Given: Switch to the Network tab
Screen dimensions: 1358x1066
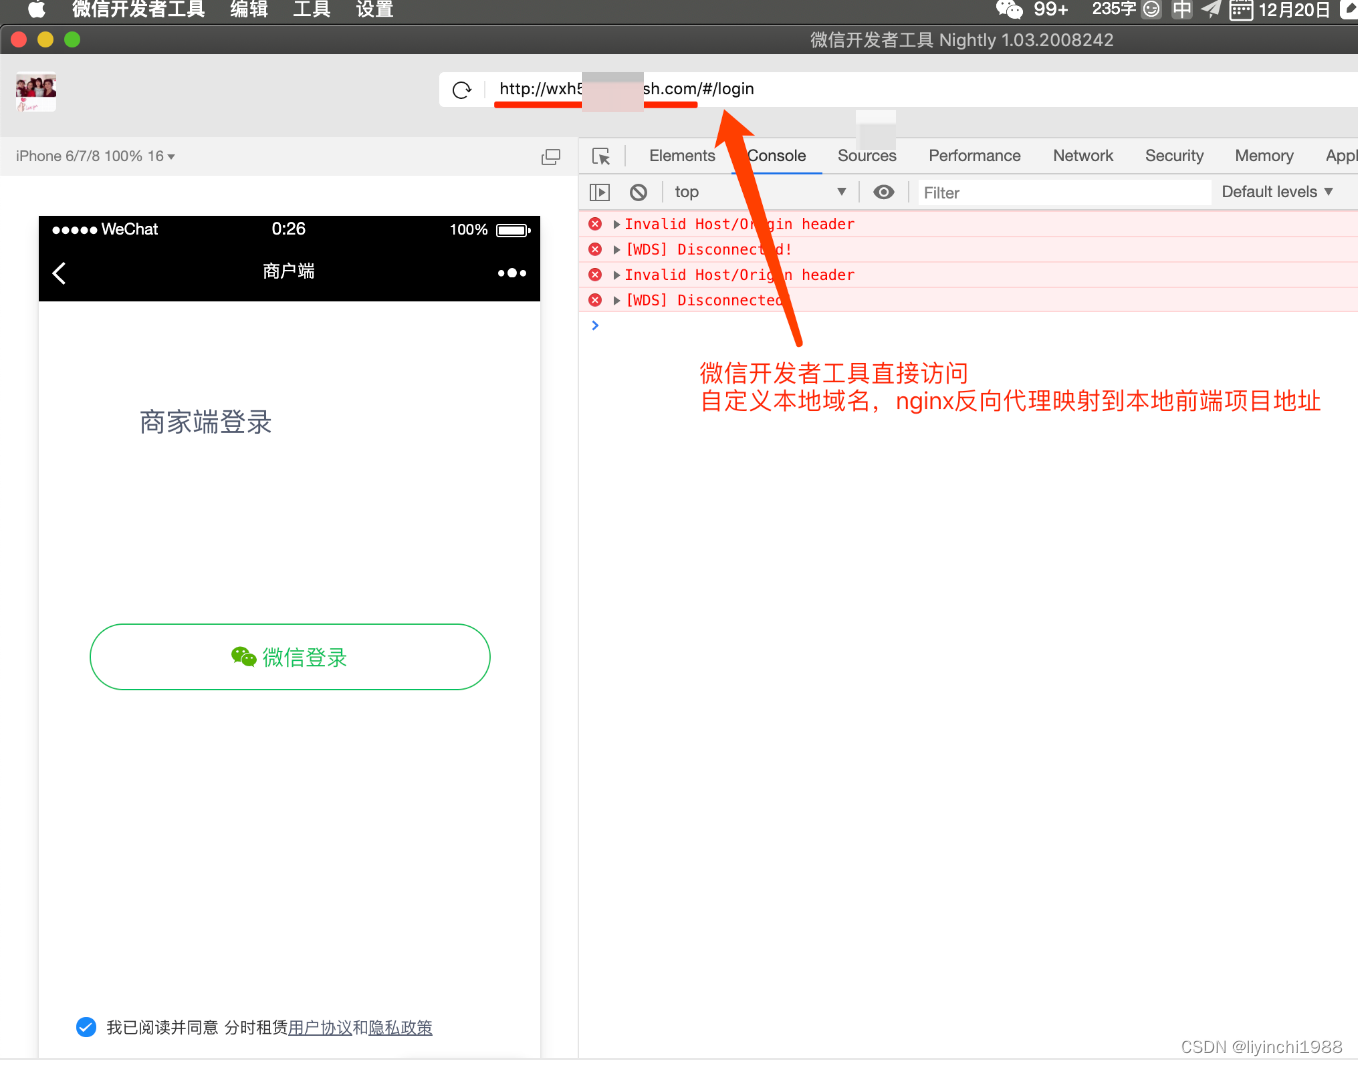Looking at the screenshot, I should (1082, 156).
